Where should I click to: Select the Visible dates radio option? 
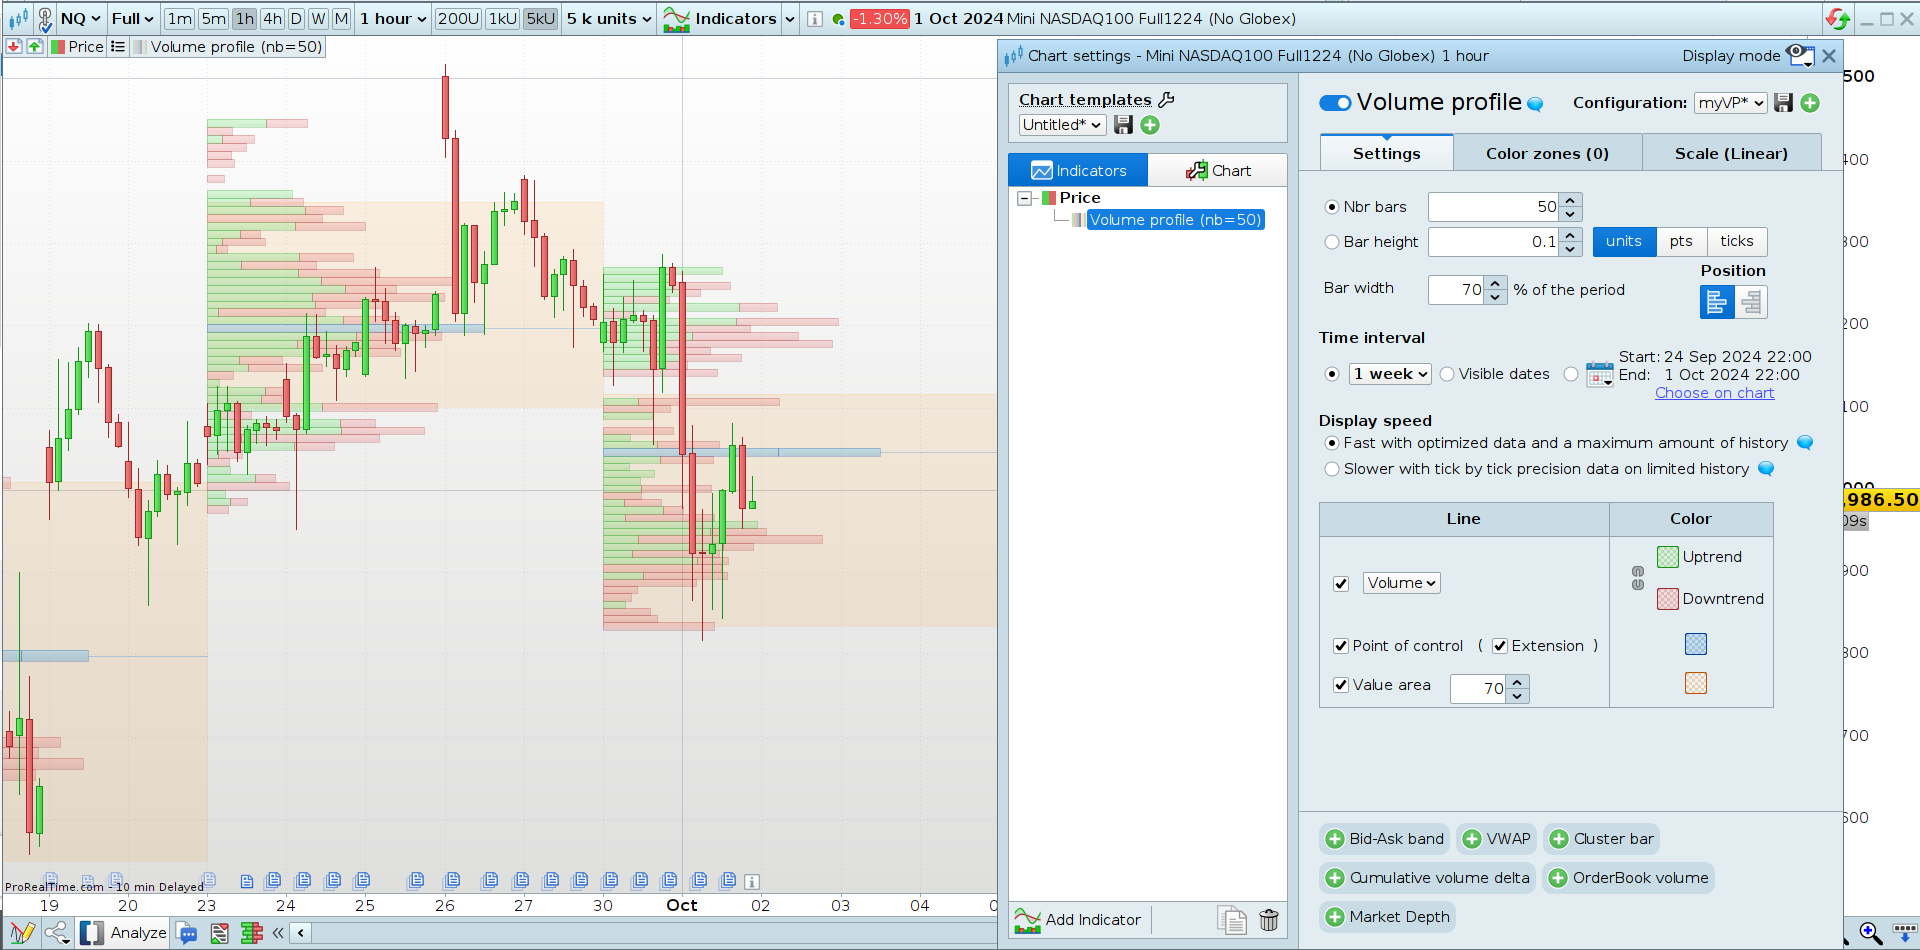coord(1447,374)
